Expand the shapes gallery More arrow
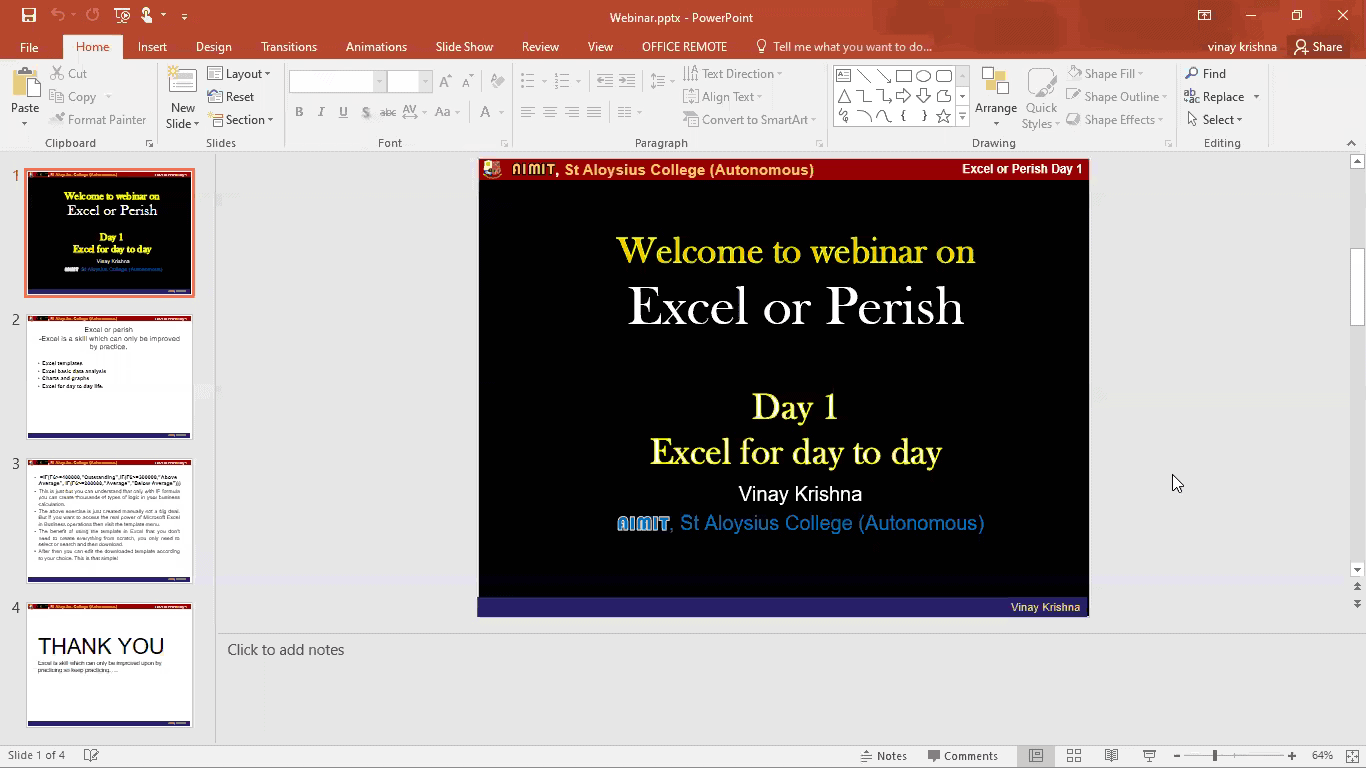 coord(963,116)
